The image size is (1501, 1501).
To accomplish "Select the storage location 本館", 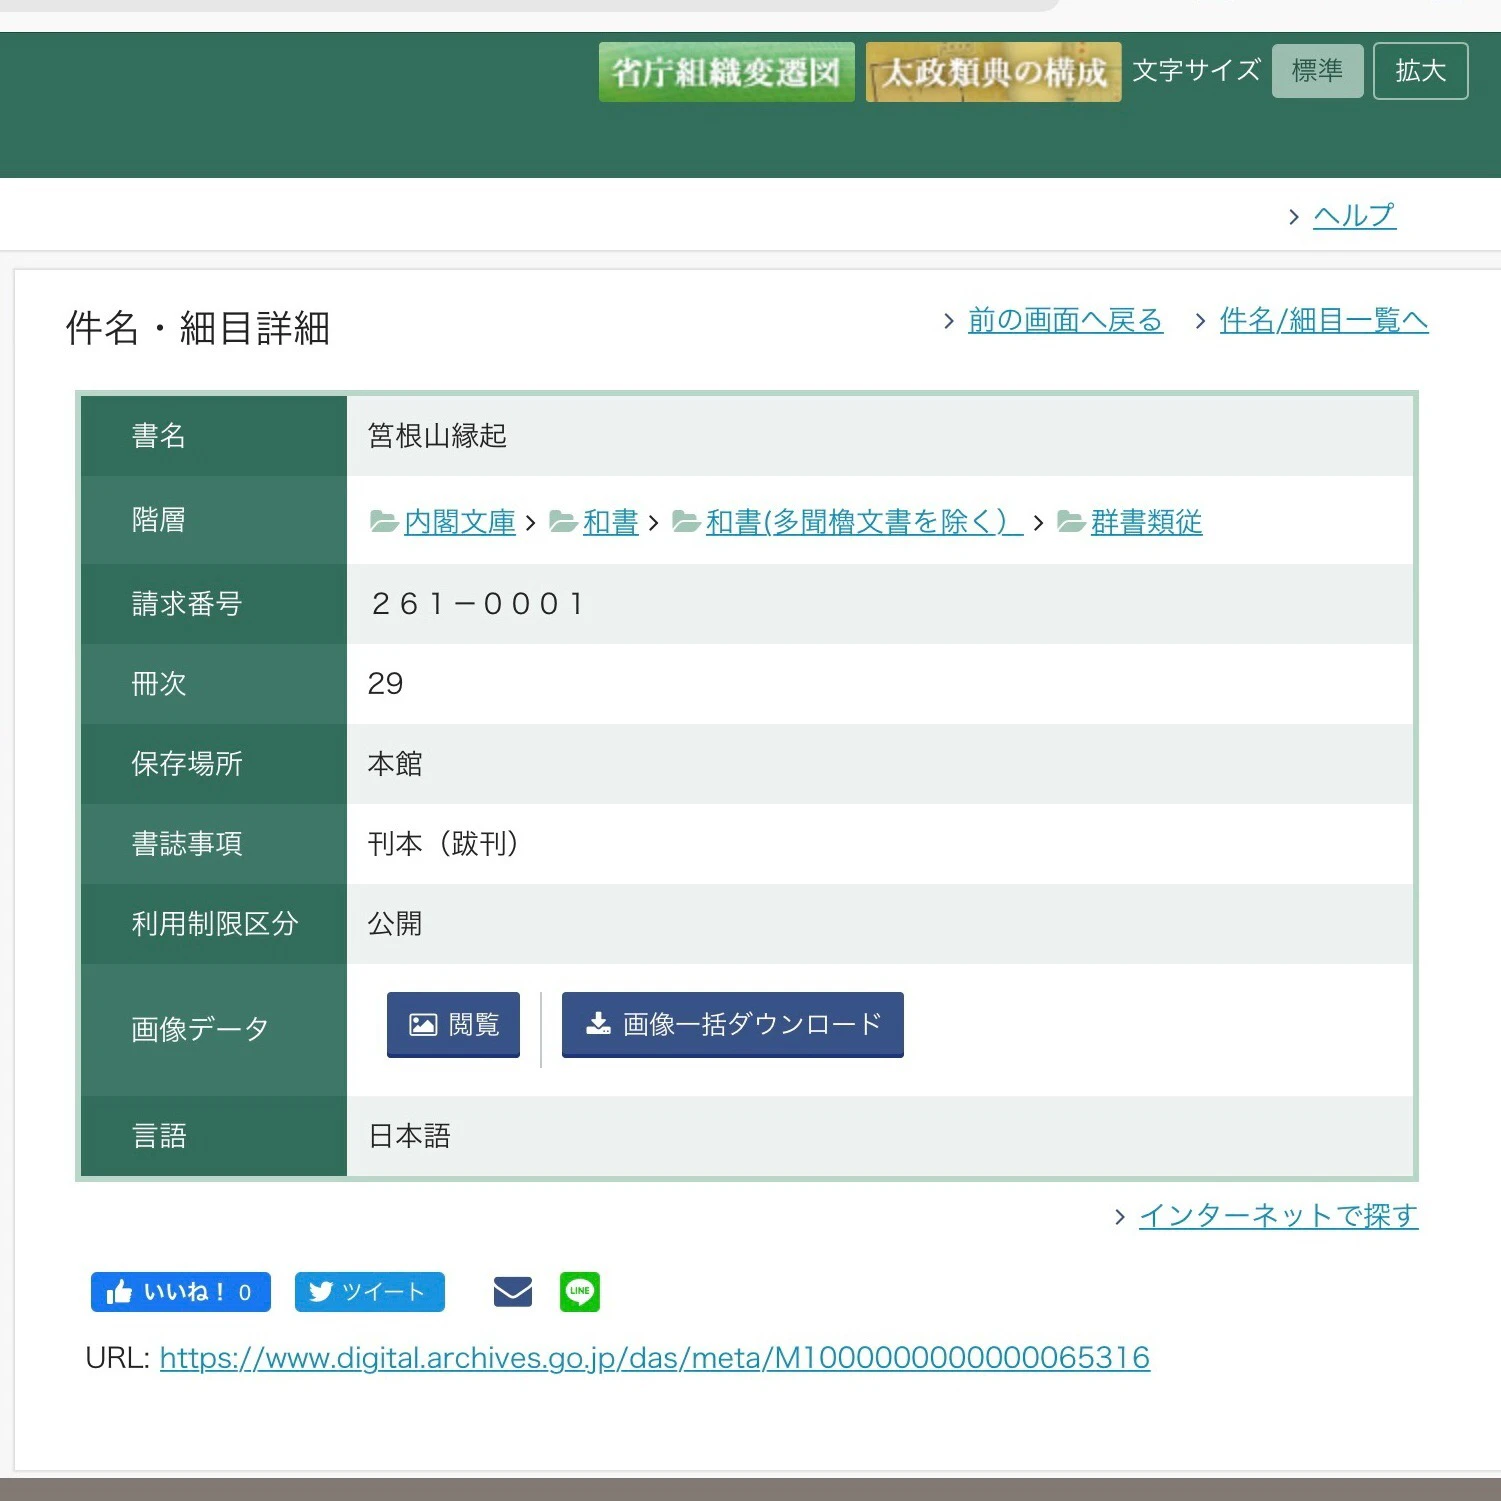I will [x=395, y=764].
